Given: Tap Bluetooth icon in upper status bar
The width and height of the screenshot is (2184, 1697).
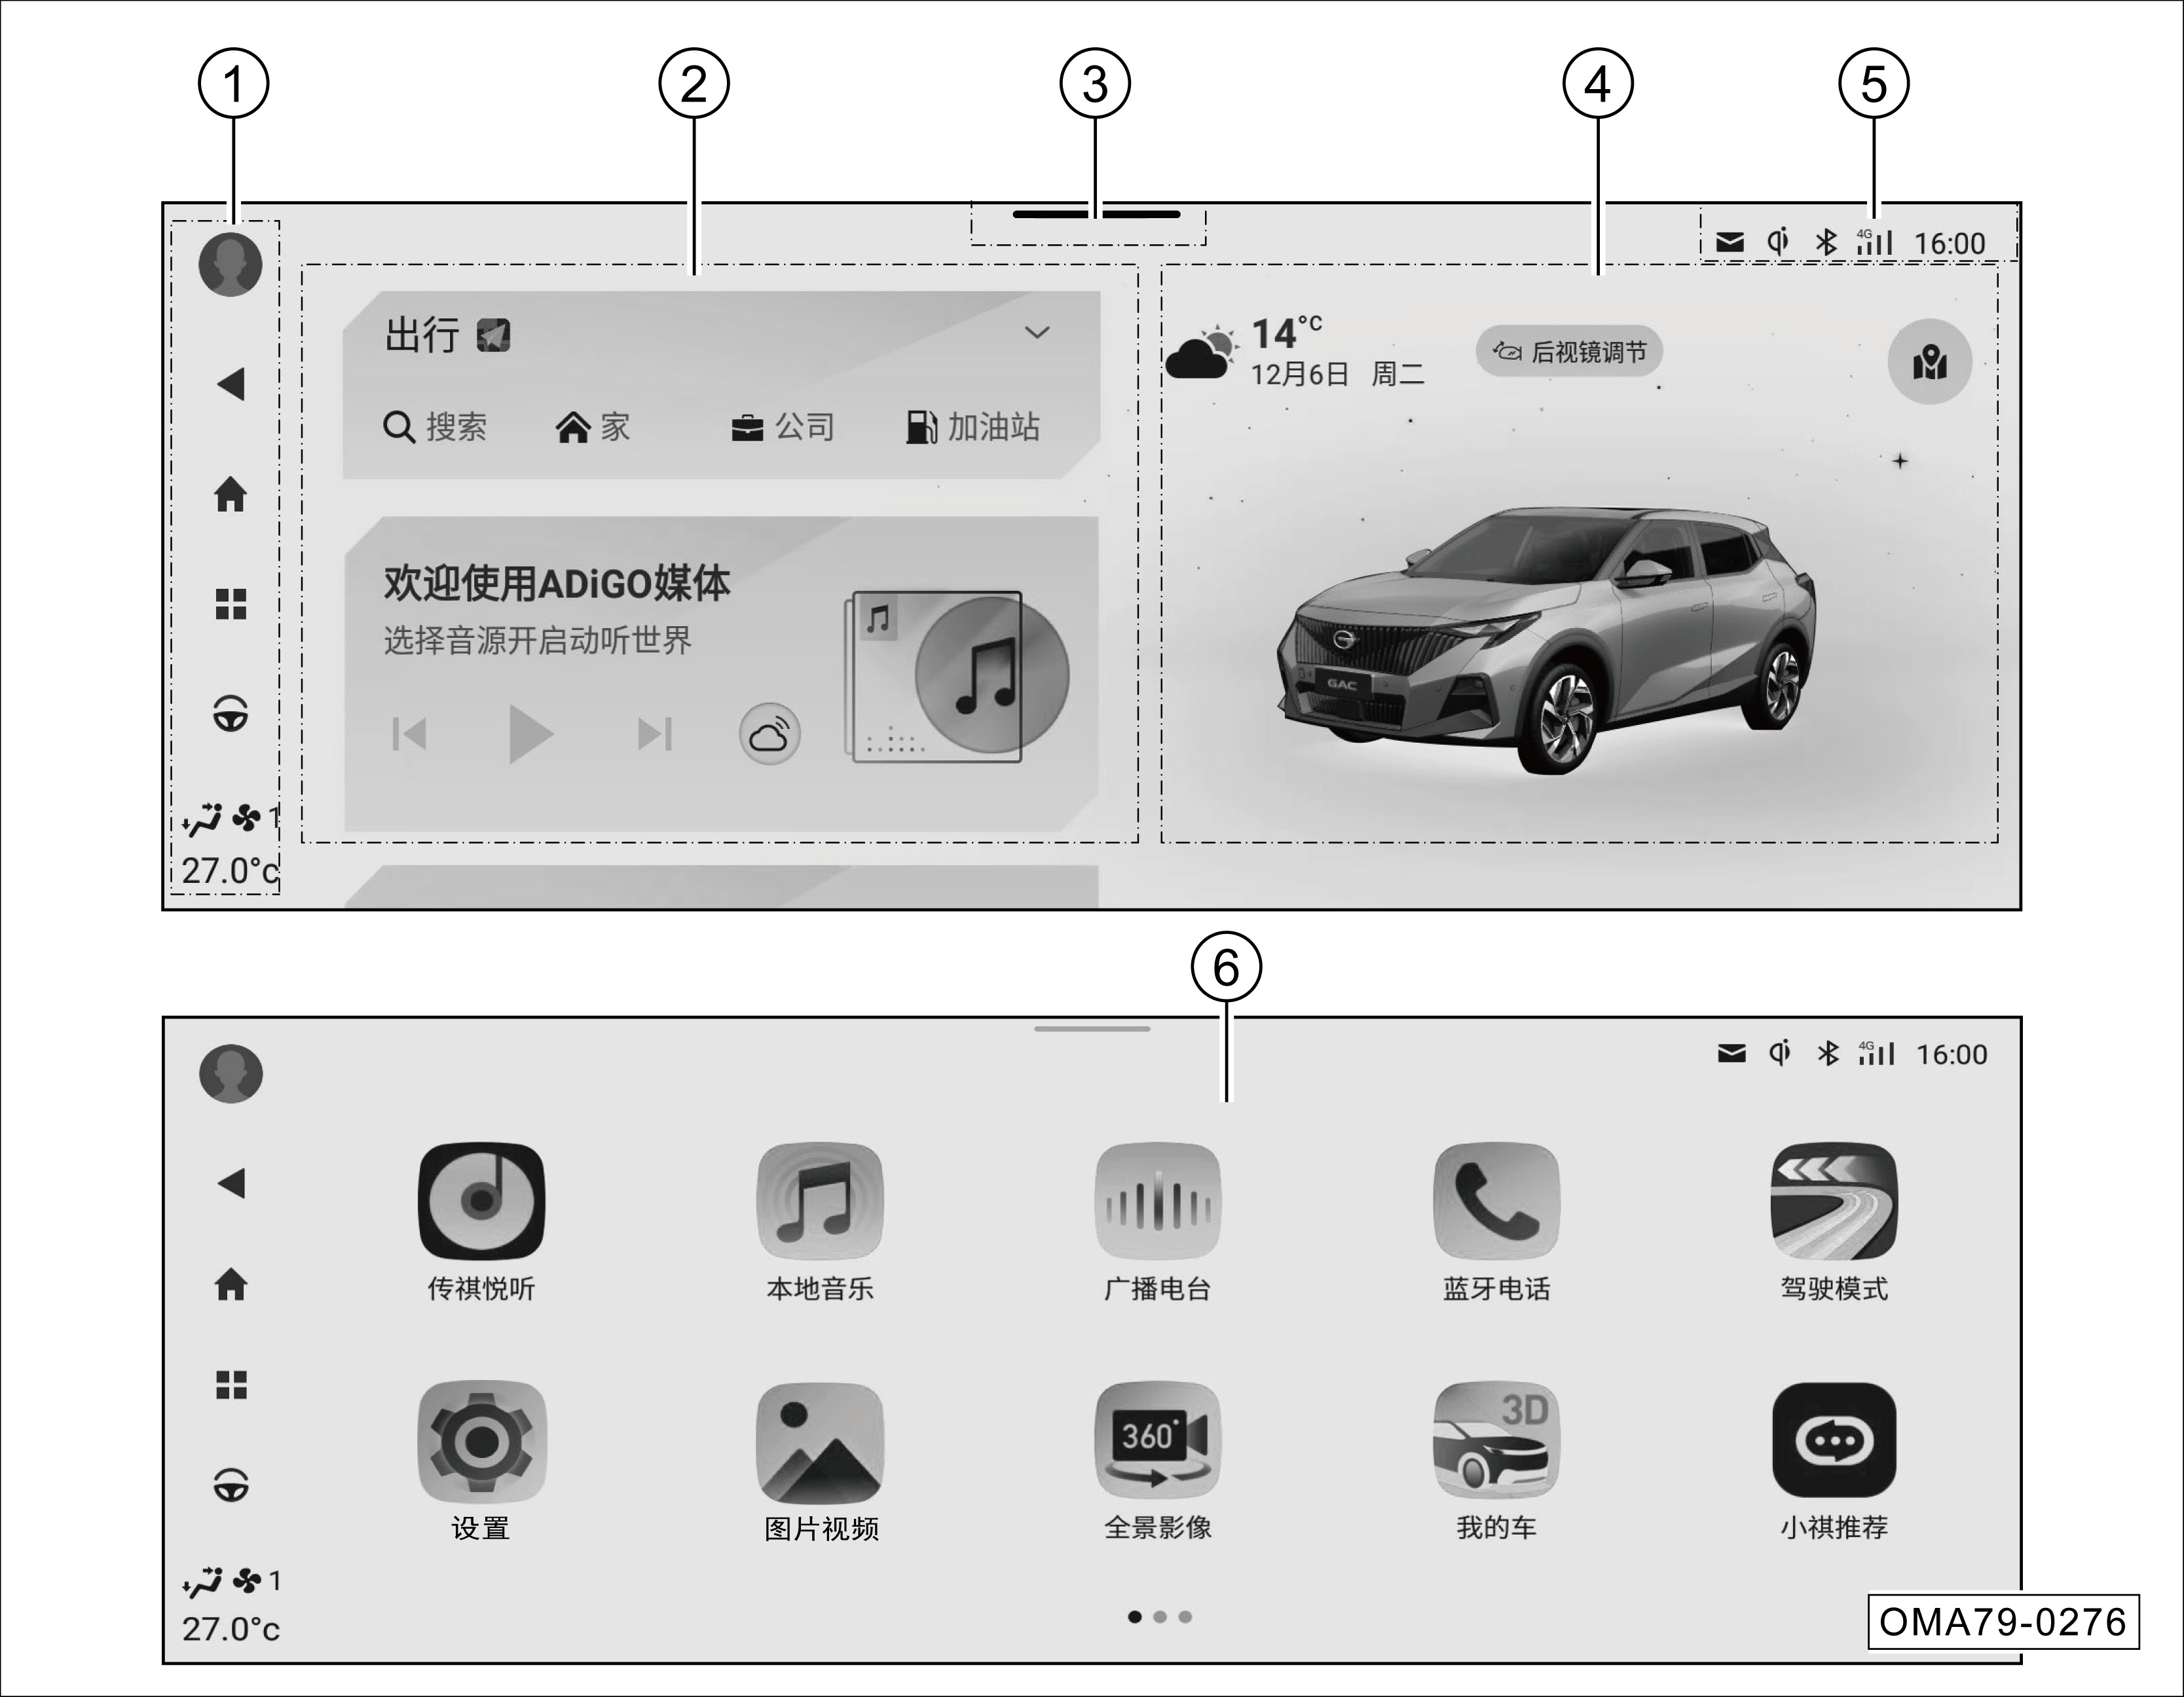Looking at the screenshot, I should pyautogui.click(x=1826, y=241).
